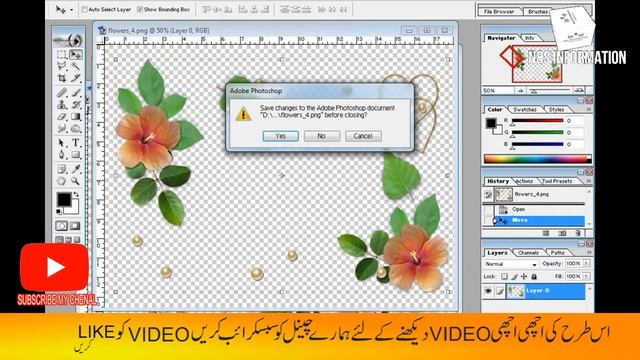Switch to the Styles tab
Screen dimensions: 640x360
point(556,109)
